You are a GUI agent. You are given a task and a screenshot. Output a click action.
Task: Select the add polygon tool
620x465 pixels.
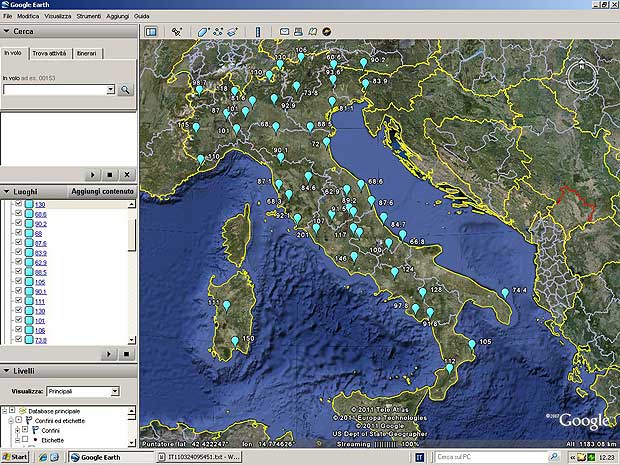point(201,32)
